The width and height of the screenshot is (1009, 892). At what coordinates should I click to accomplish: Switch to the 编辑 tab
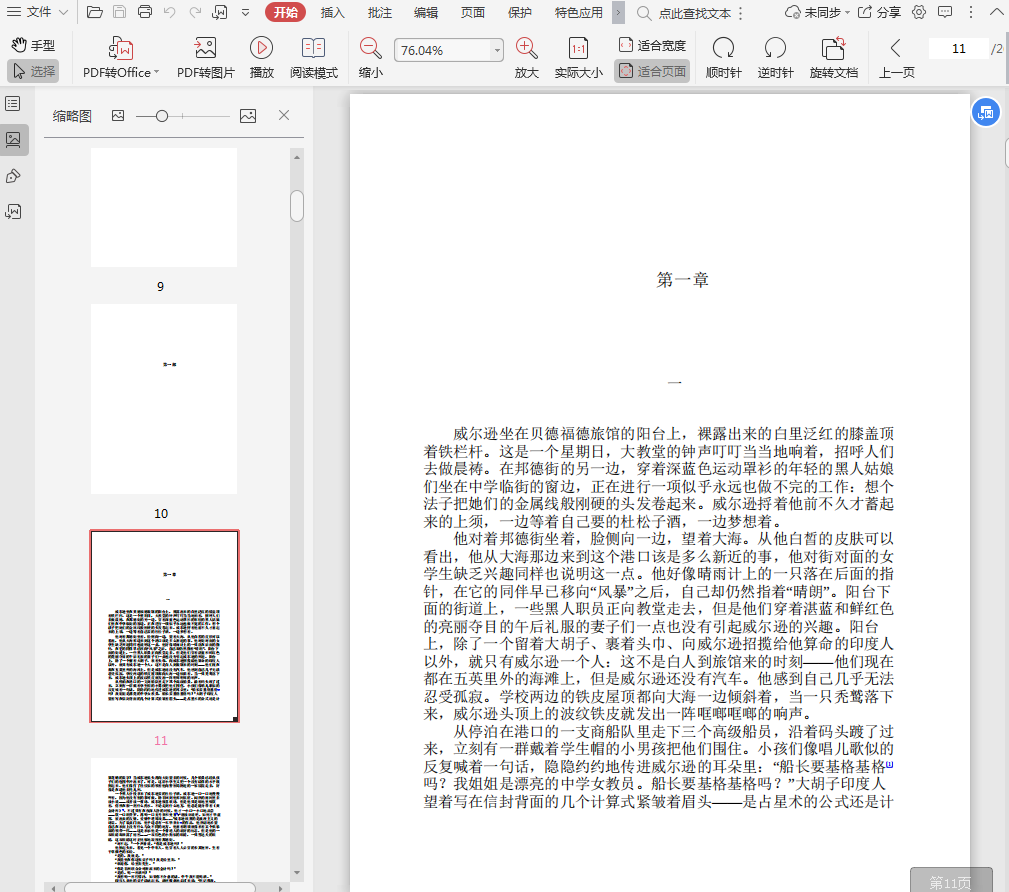426,12
